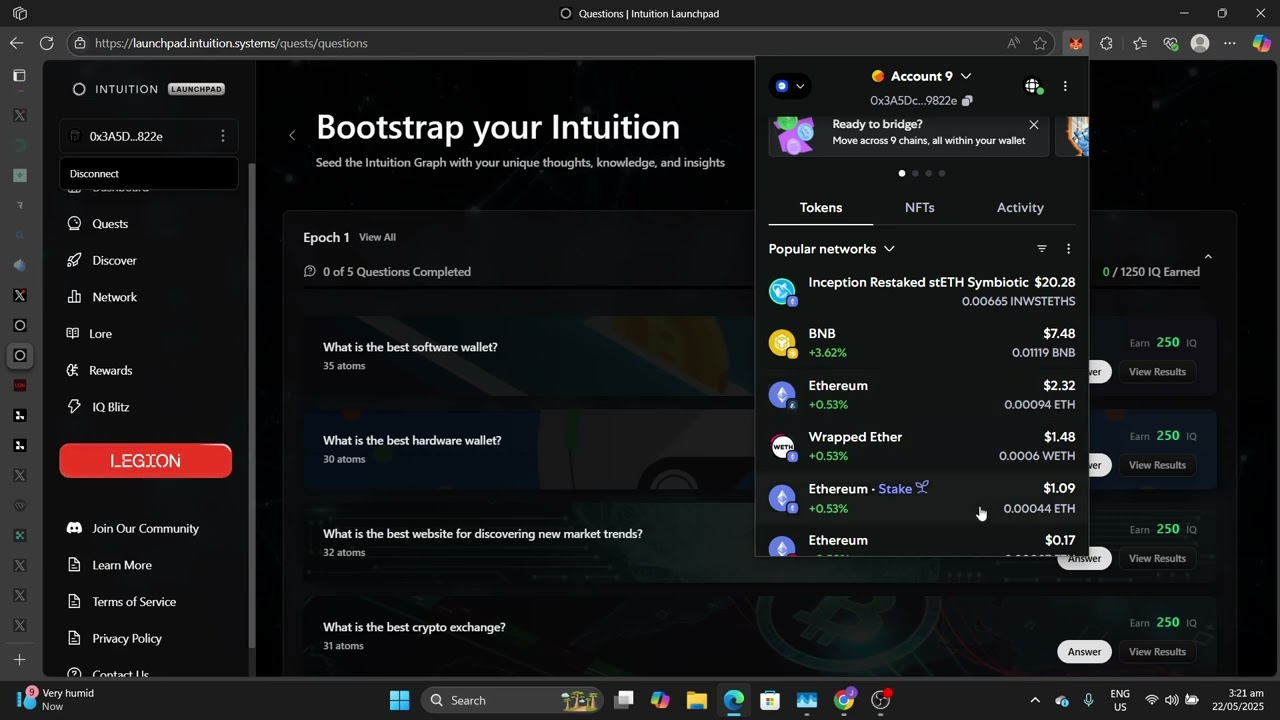Screen dimensions: 1280x720
Task: Open the token list three-dot menu
Action: pyautogui.click(x=1068, y=249)
